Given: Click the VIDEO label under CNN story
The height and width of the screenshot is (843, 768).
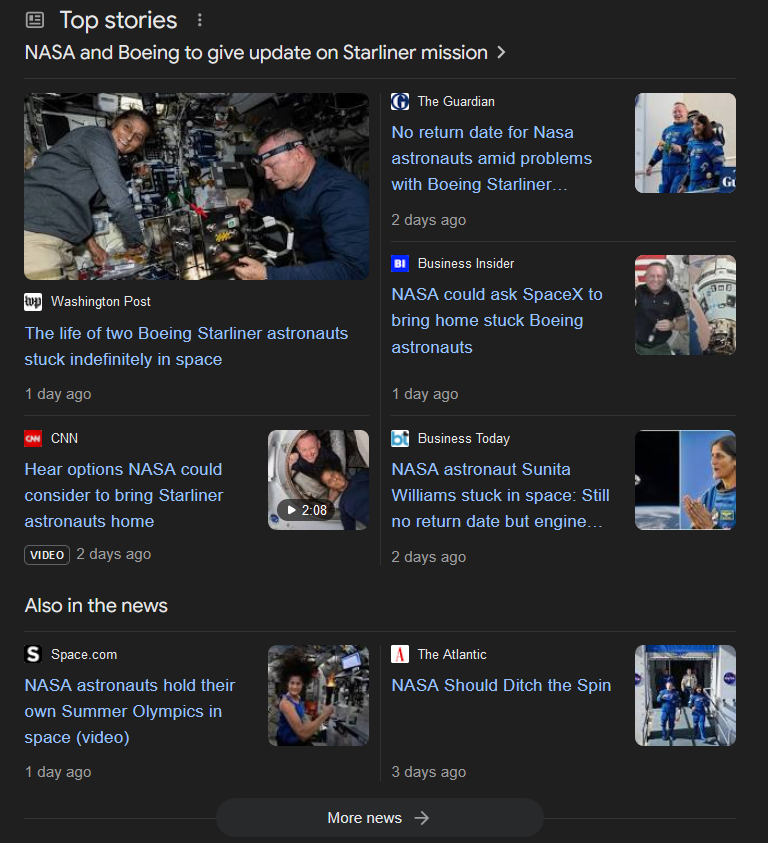Looking at the screenshot, I should click(x=47, y=555).
